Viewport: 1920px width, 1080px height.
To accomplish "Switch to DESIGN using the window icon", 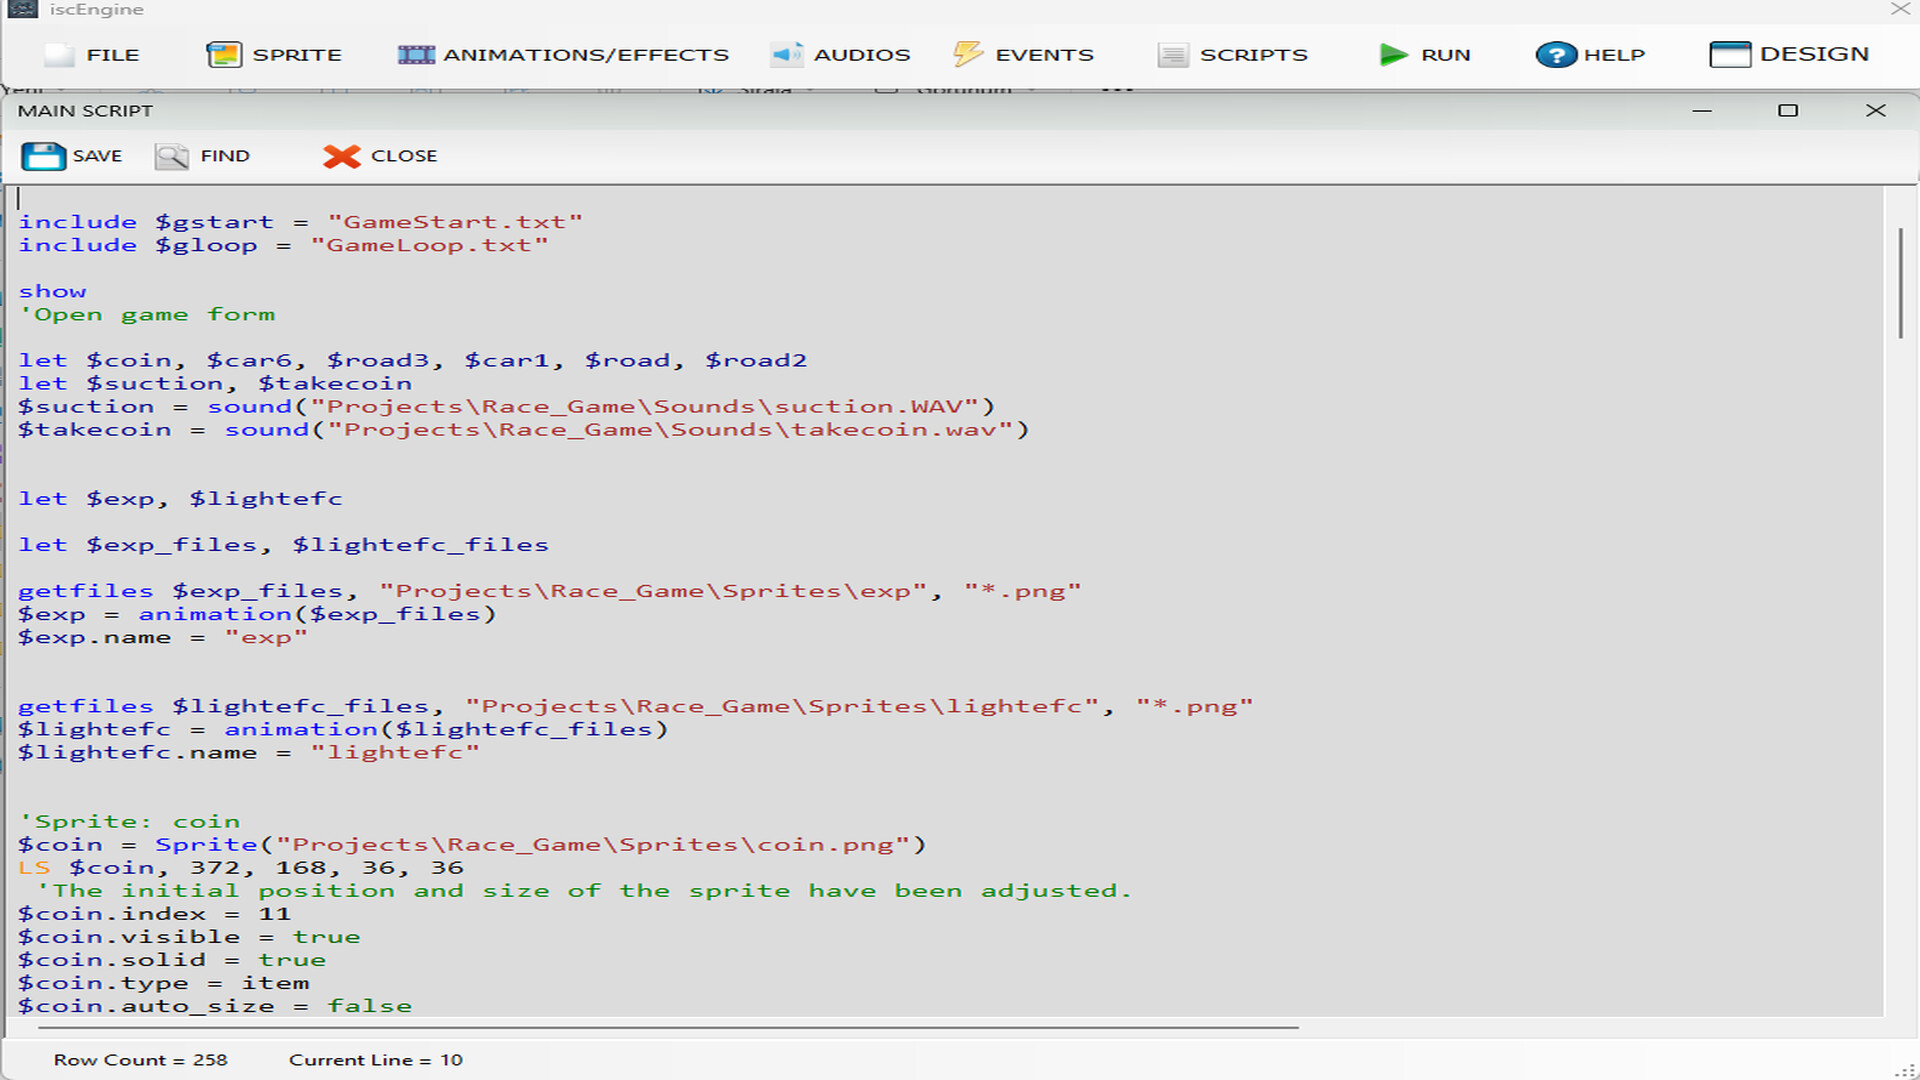I will tap(1732, 54).
